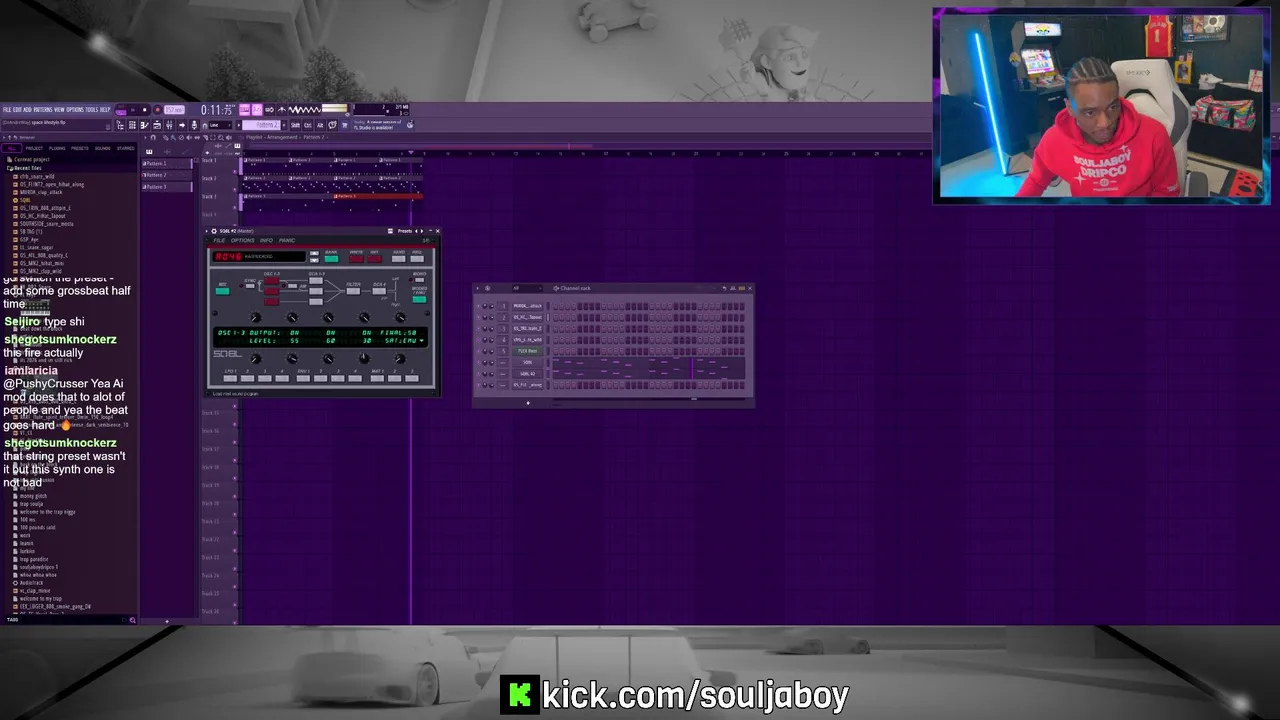Screen dimensions: 1280x720
Task: Click the FILTER block button in SQ8L
Action: [353, 291]
